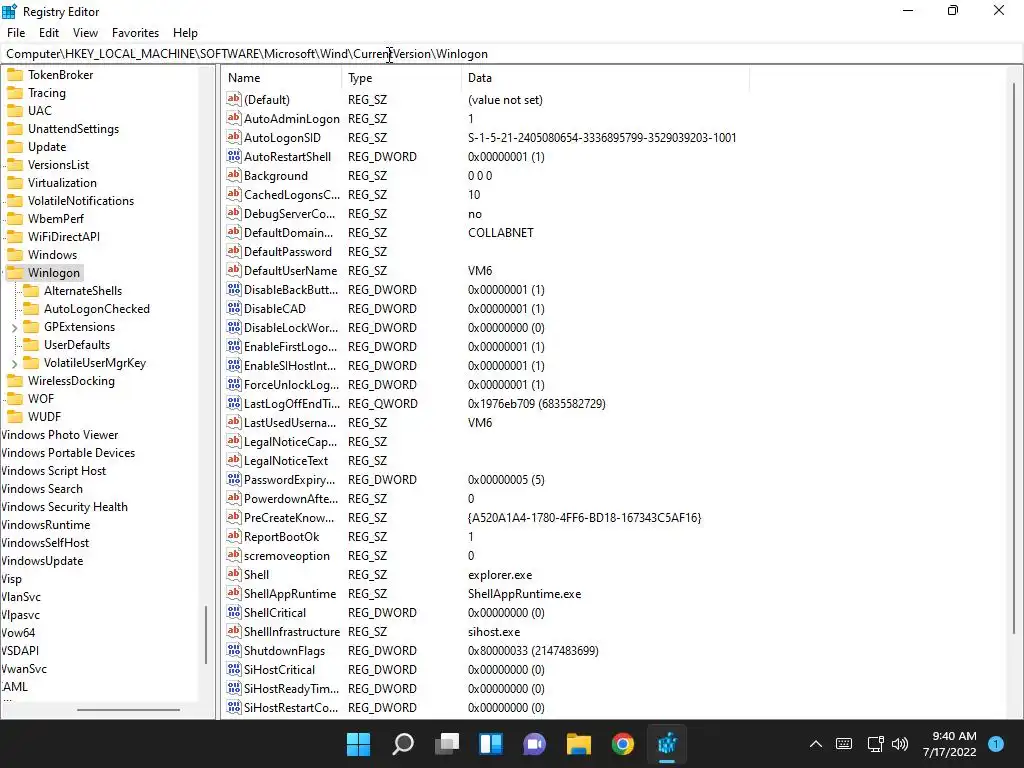
Task: Select the PreCreateKnow... value
Action: point(289,517)
